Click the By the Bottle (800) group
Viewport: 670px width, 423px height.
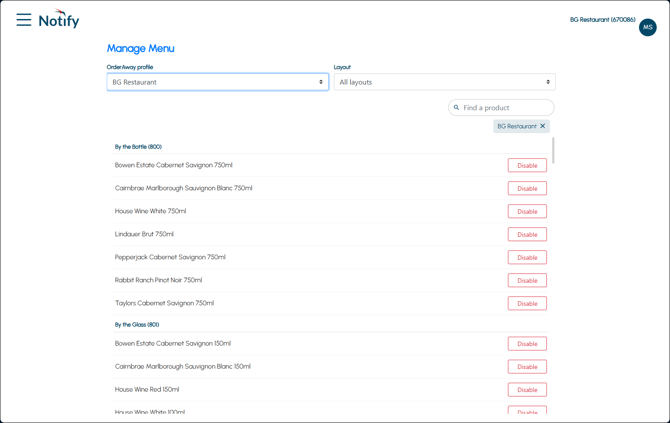click(x=138, y=147)
